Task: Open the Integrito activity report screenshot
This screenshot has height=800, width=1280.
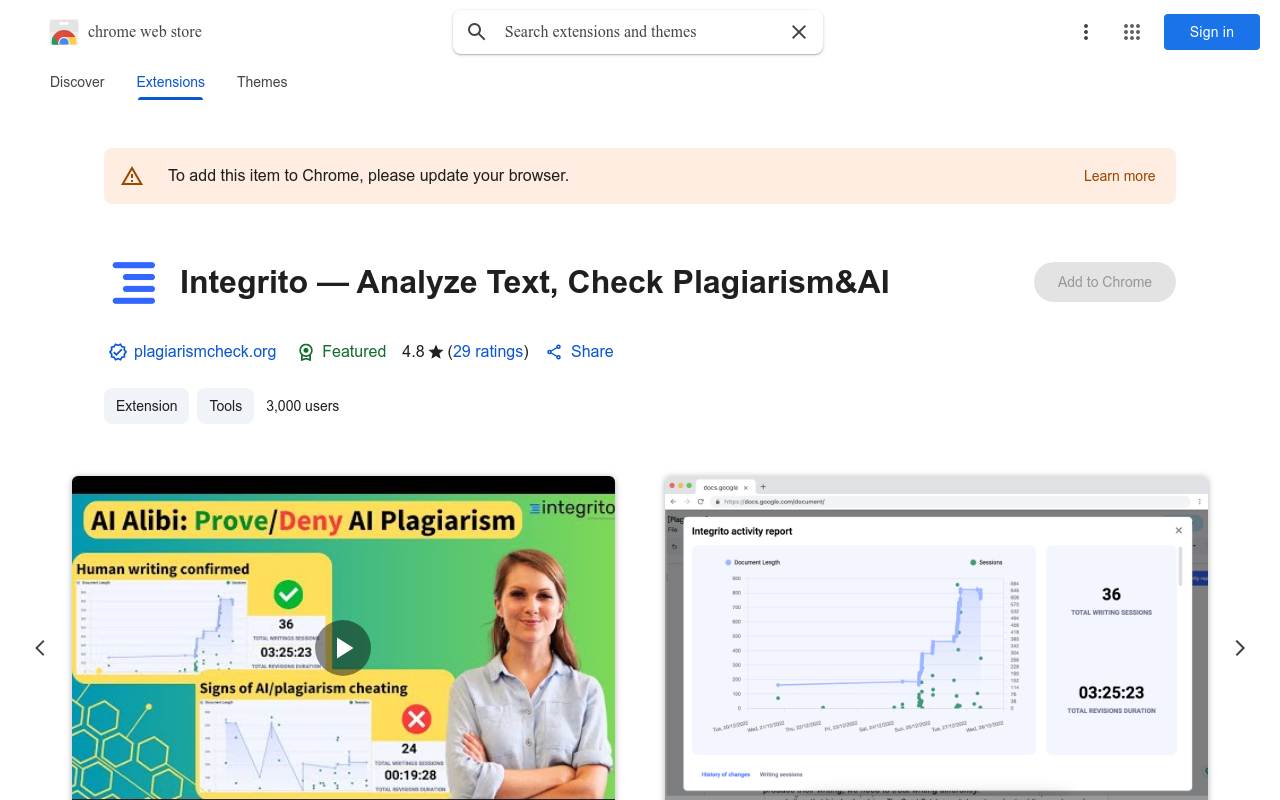Action: [937, 638]
